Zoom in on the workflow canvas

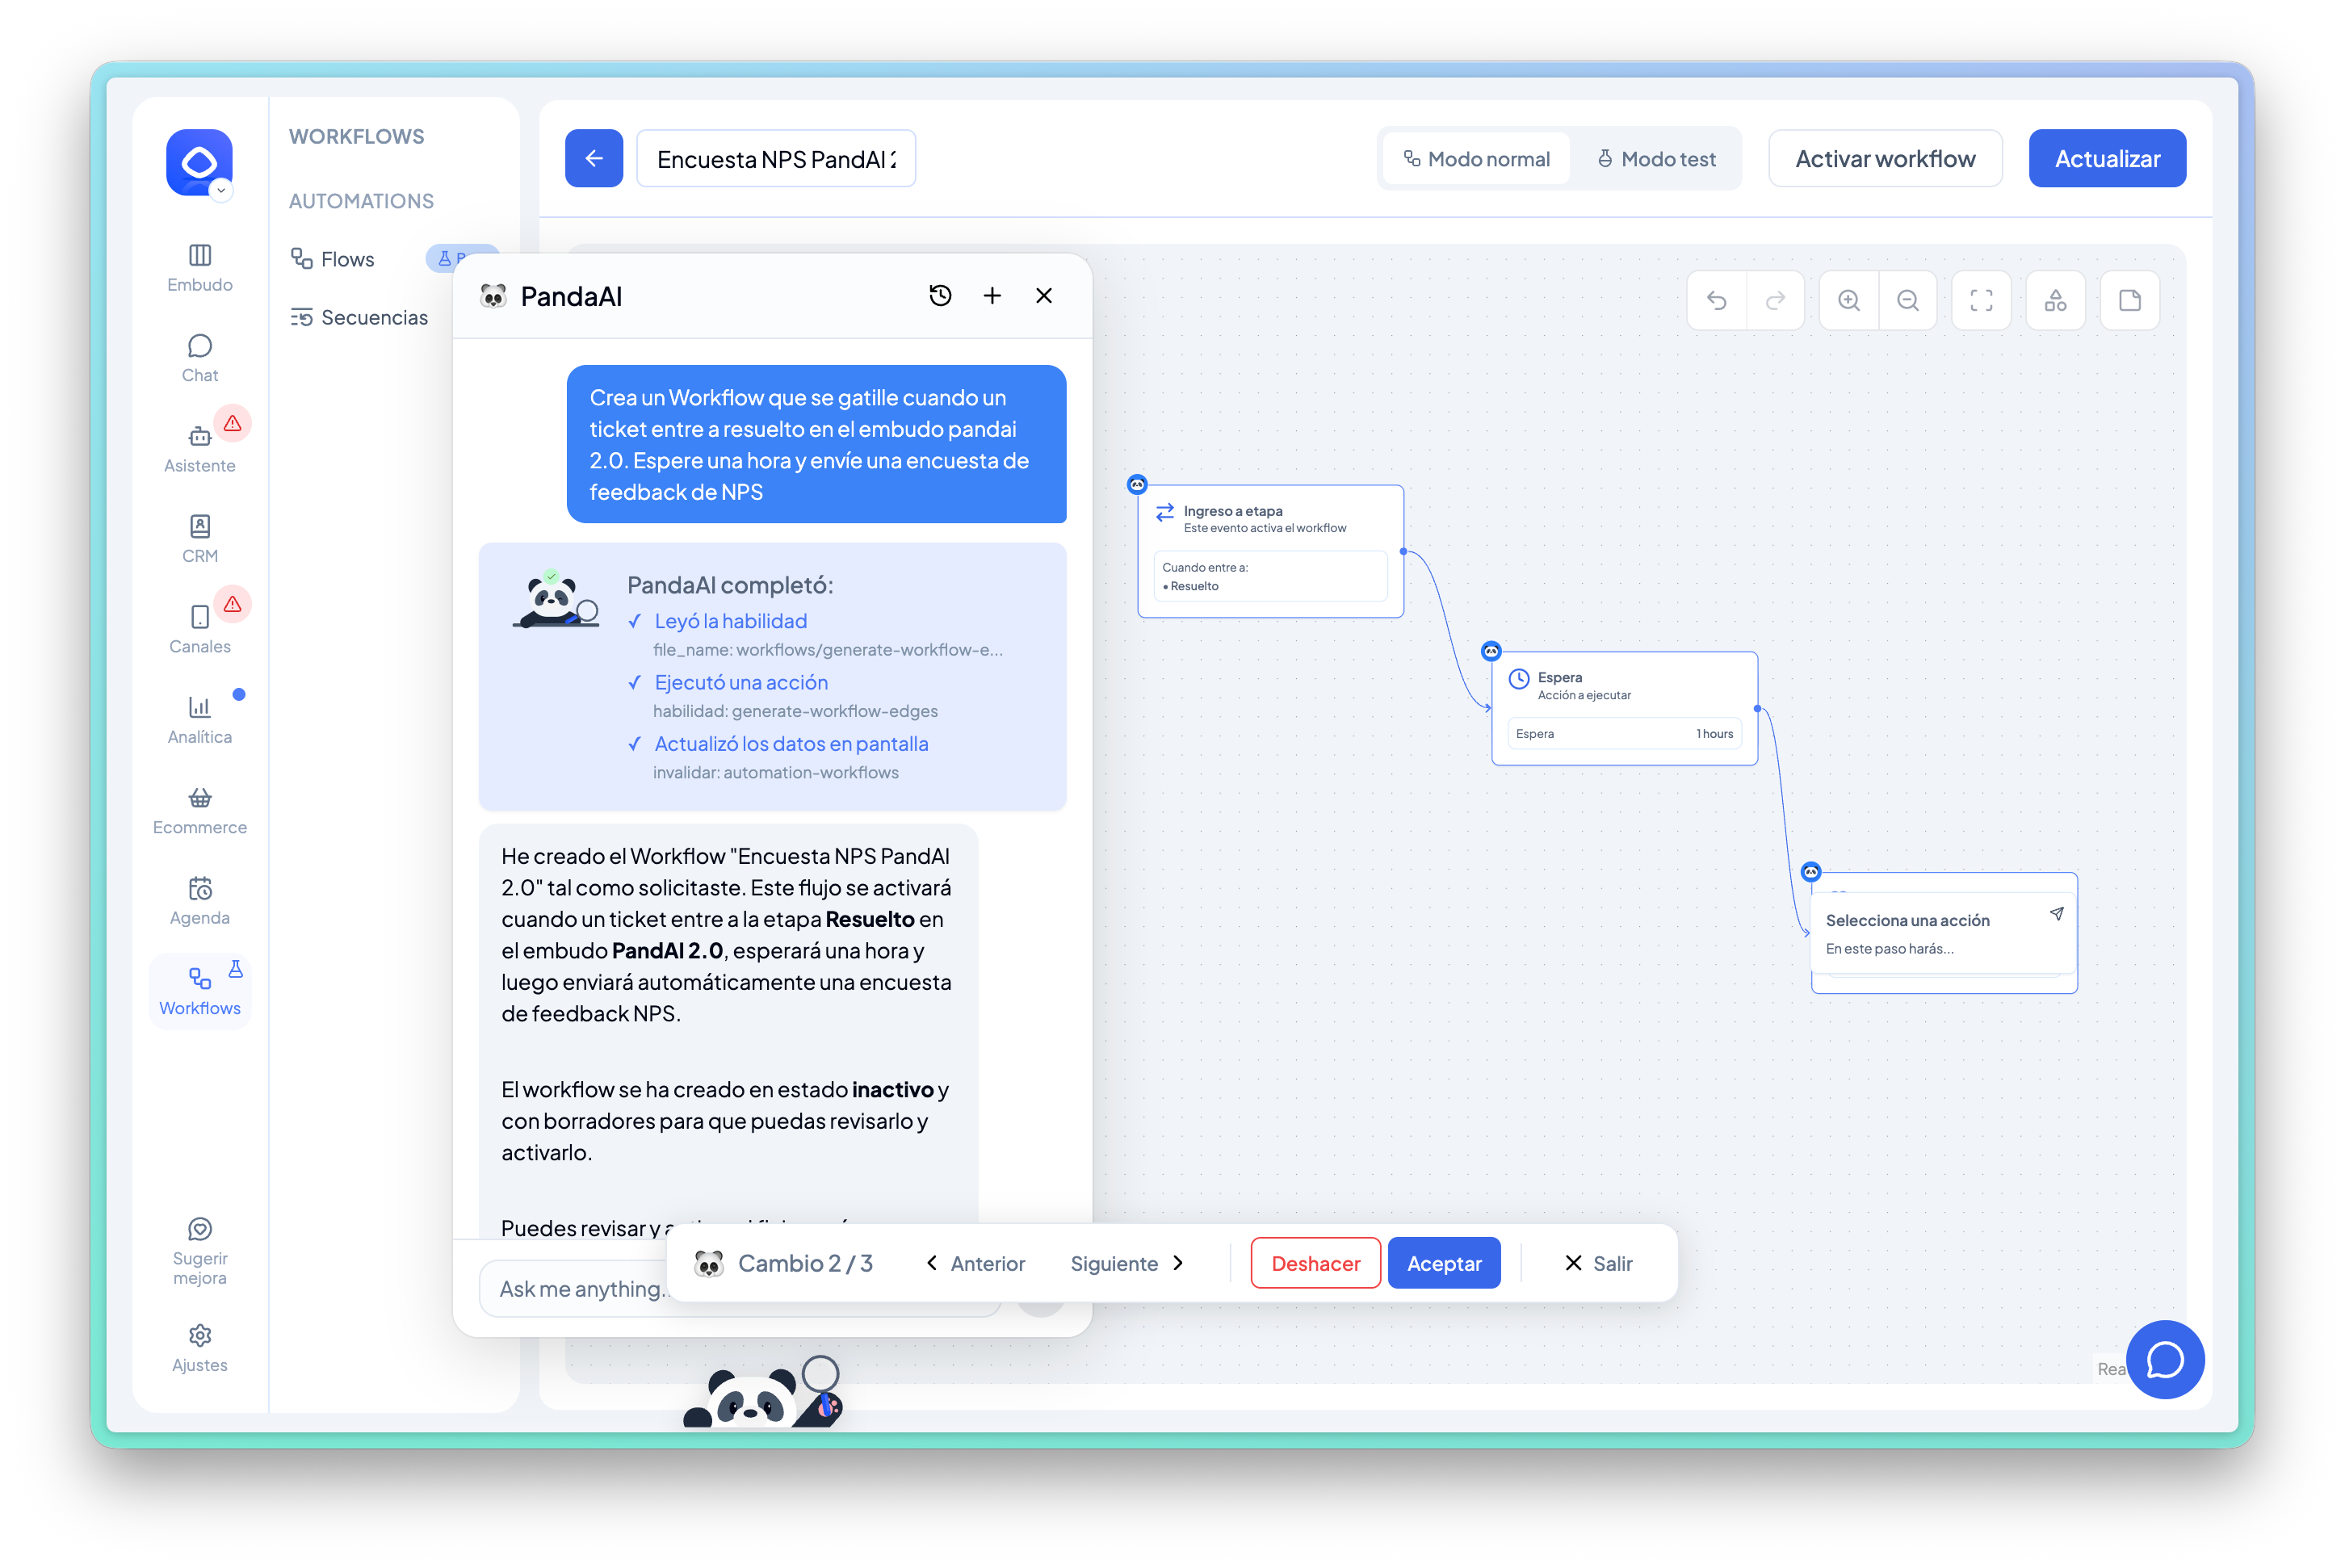[x=1849, y=300]
